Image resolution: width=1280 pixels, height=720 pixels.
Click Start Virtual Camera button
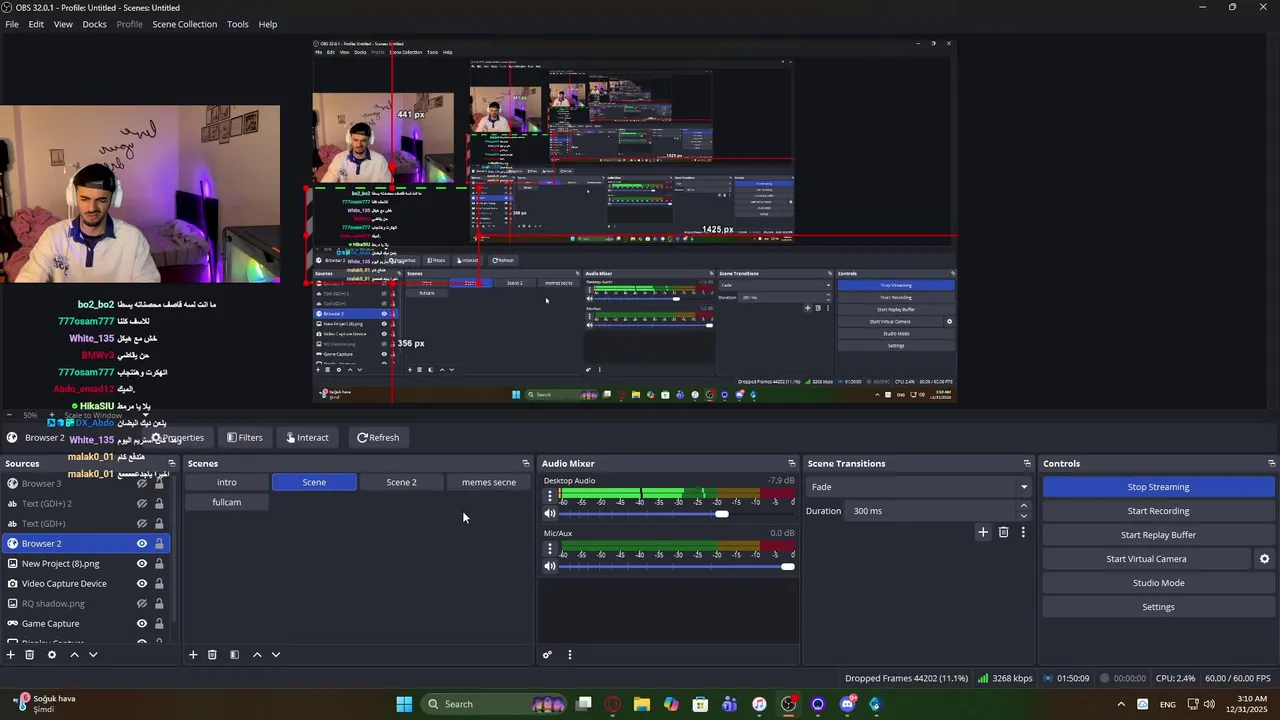point(1146,559)
